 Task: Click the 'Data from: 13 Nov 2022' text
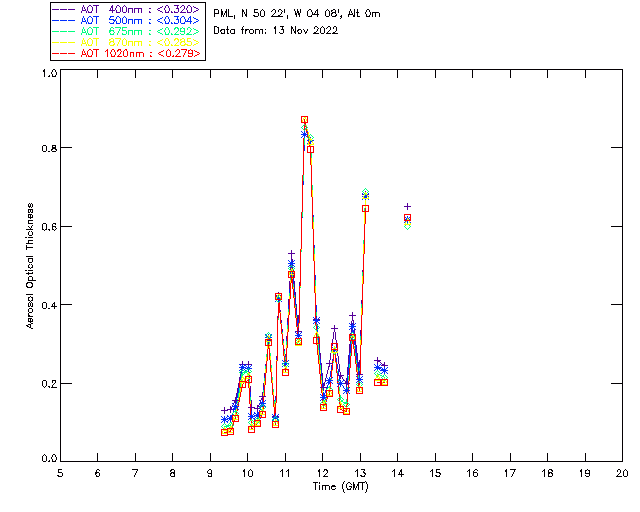tap(276, 31)
